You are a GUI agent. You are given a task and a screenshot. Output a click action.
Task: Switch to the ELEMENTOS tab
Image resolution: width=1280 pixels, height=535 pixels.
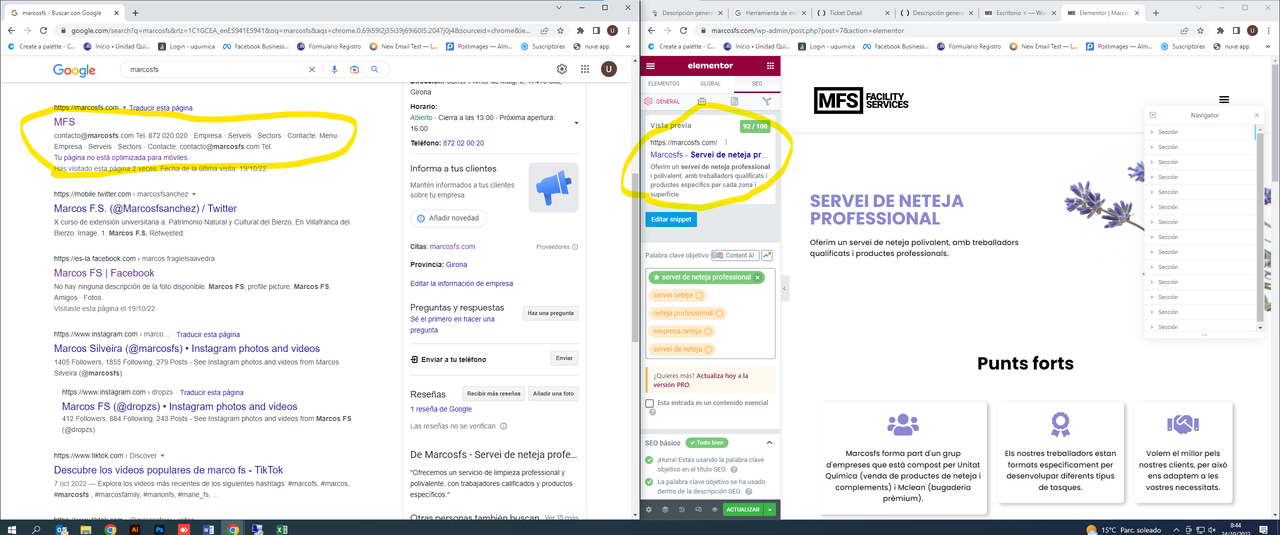[x=664, y=83]
